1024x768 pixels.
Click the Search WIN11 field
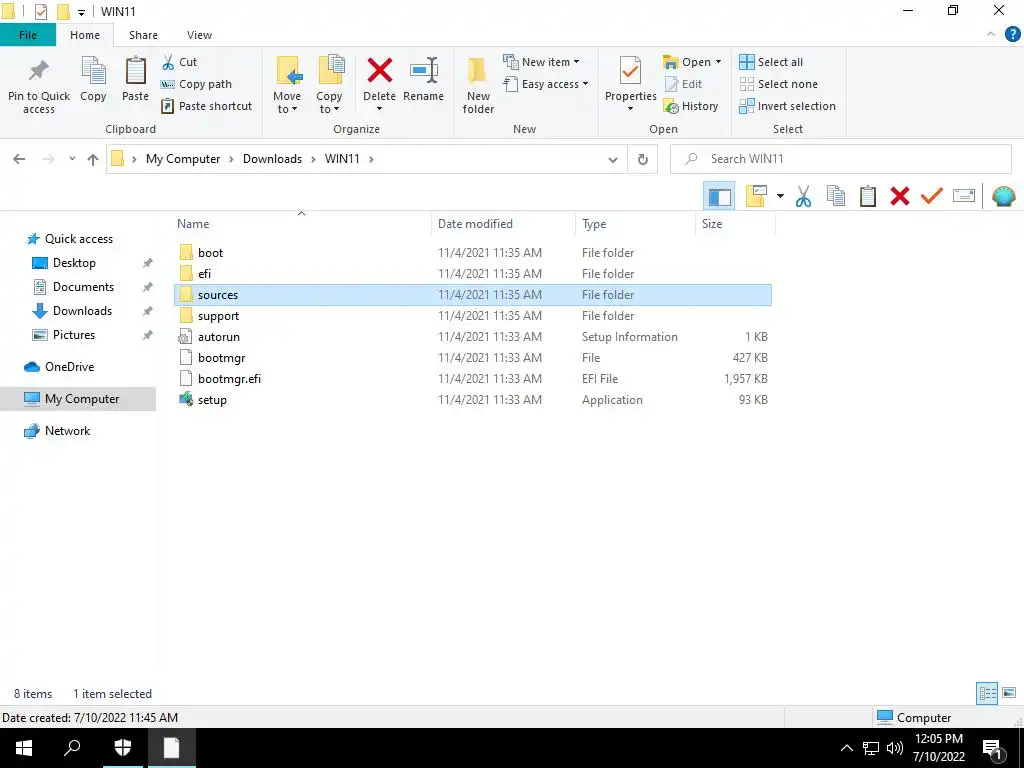coord(841,159)
